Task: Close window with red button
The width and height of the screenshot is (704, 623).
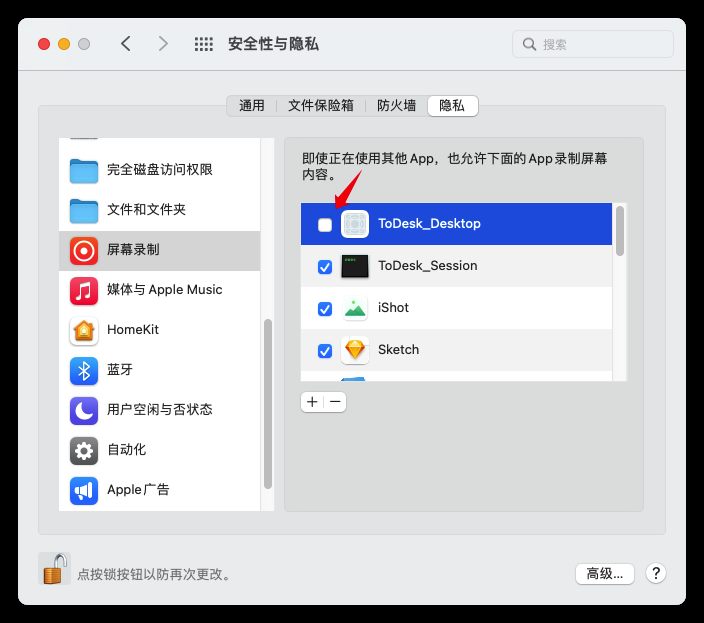Action: (44, 44)
